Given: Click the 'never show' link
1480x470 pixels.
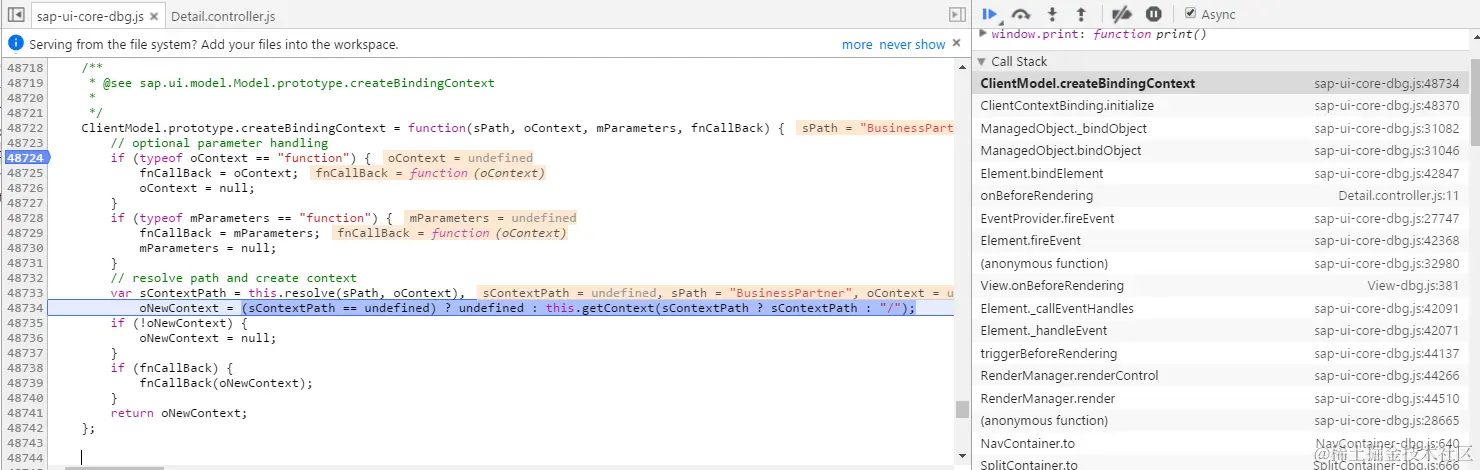Looking at the screenshot, I should click(912, 44).
